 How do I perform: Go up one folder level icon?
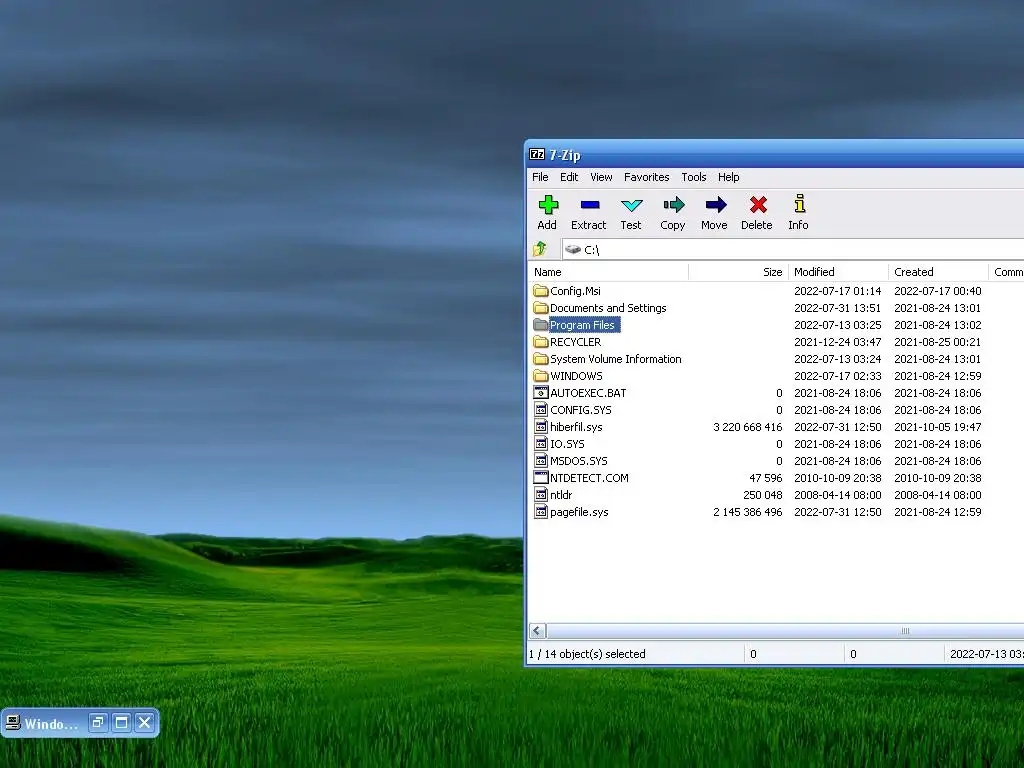pyautogui.click(x=539, y=249)
